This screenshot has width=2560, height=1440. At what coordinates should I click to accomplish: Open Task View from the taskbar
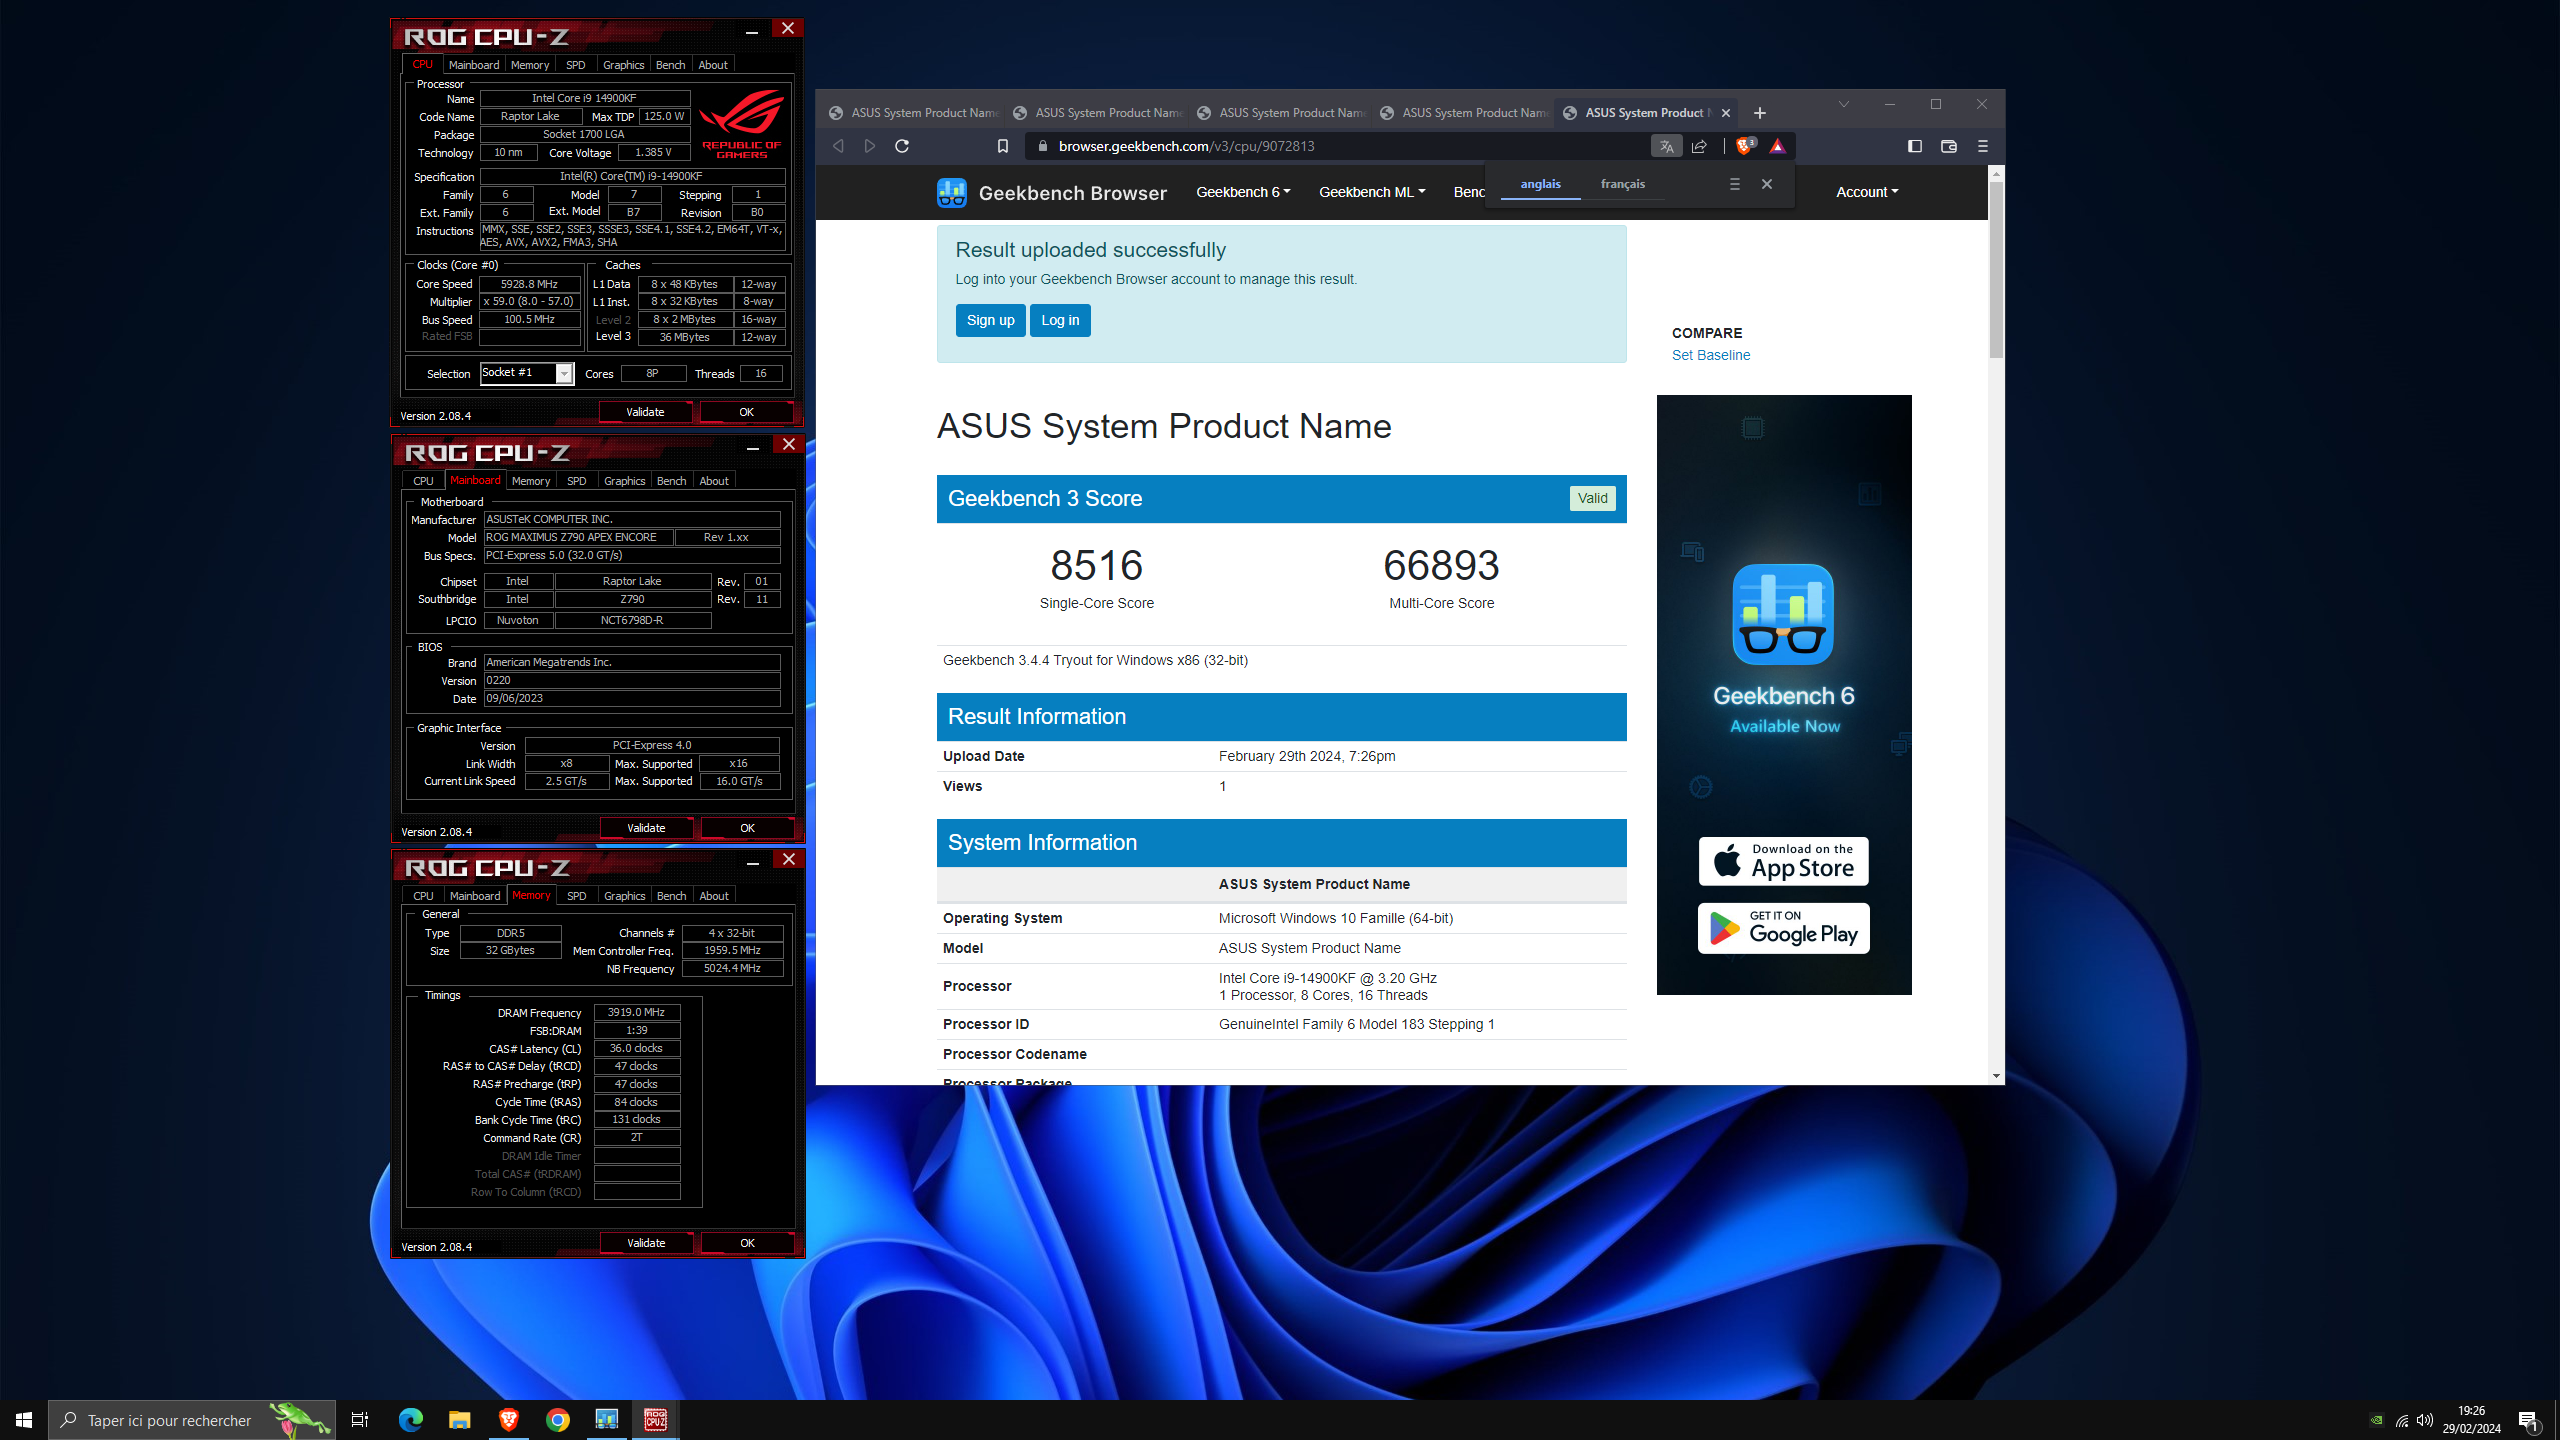[360, 1420]
